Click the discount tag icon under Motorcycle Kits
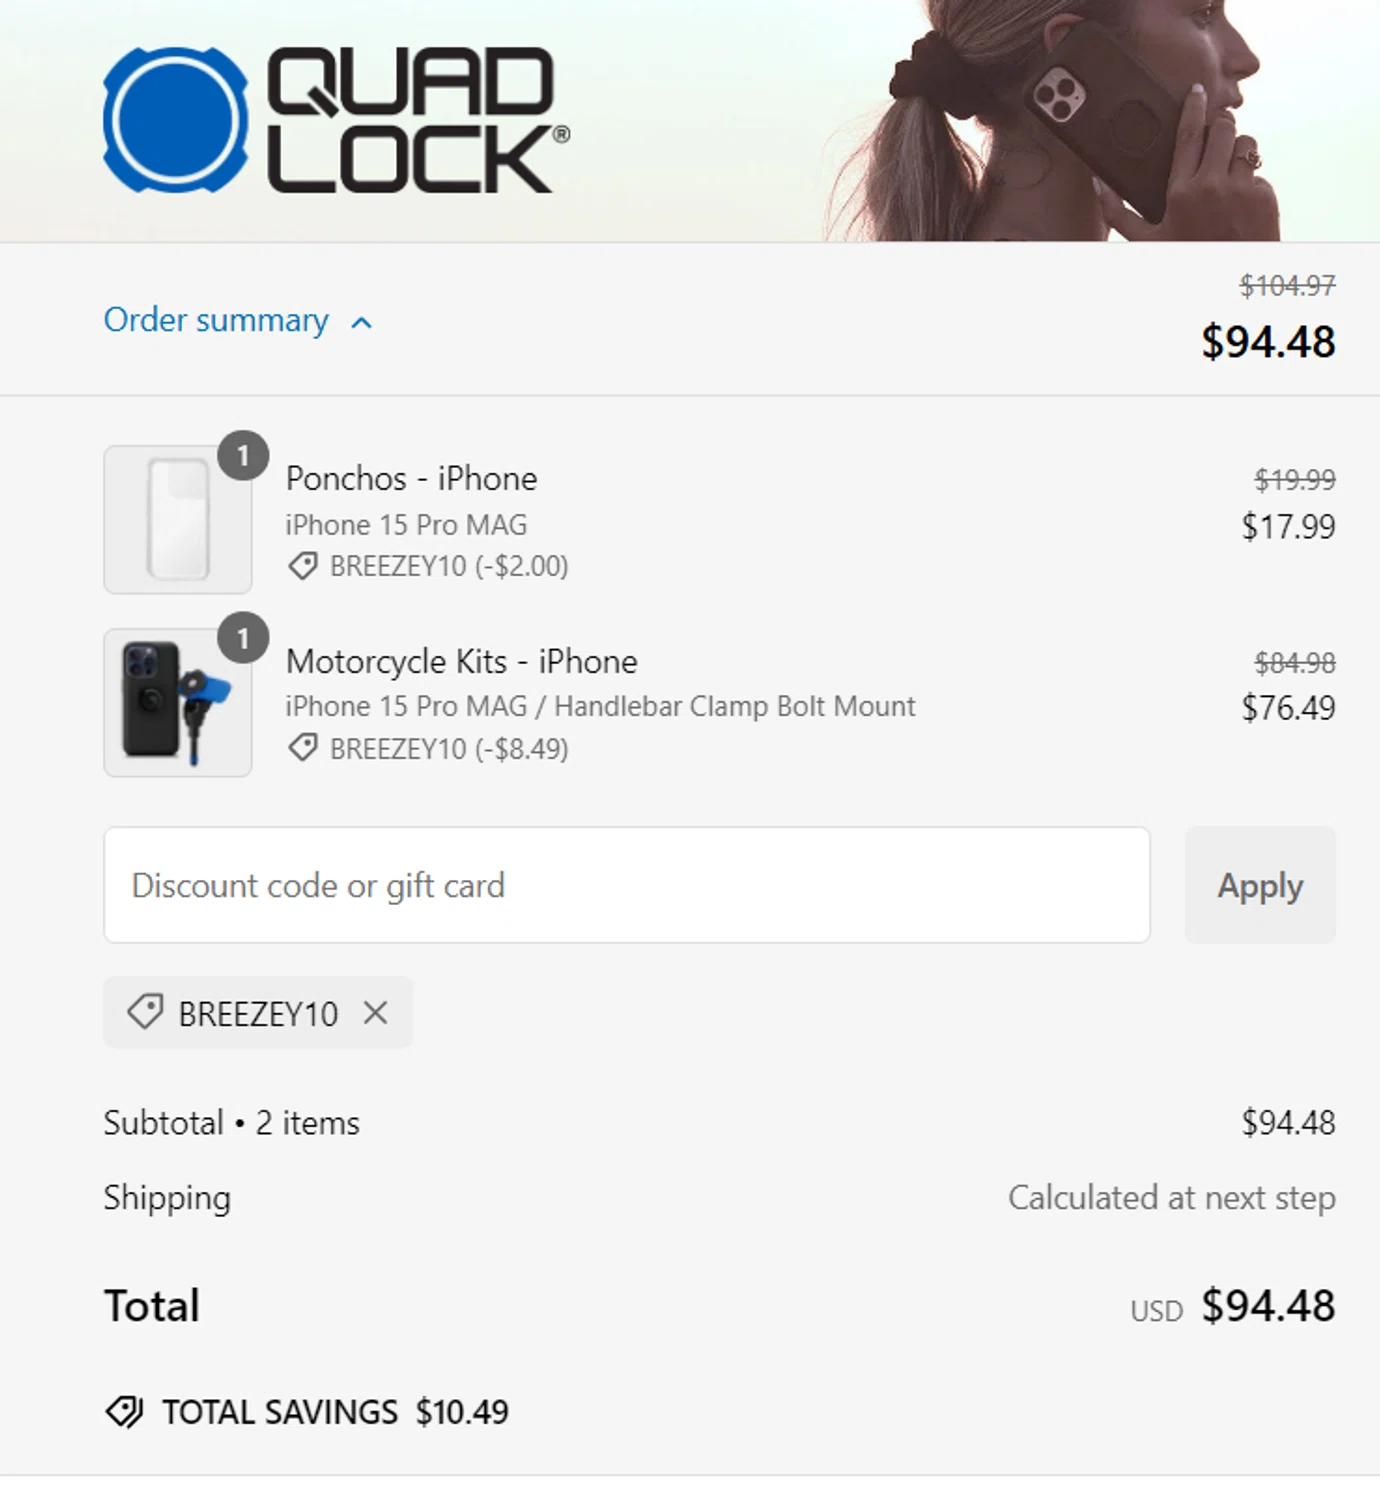 (x=303, y=748)
